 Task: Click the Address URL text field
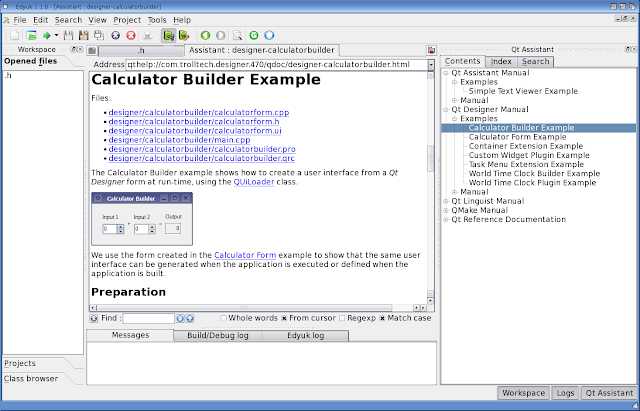pyautogui.click(x=276, y=65)
